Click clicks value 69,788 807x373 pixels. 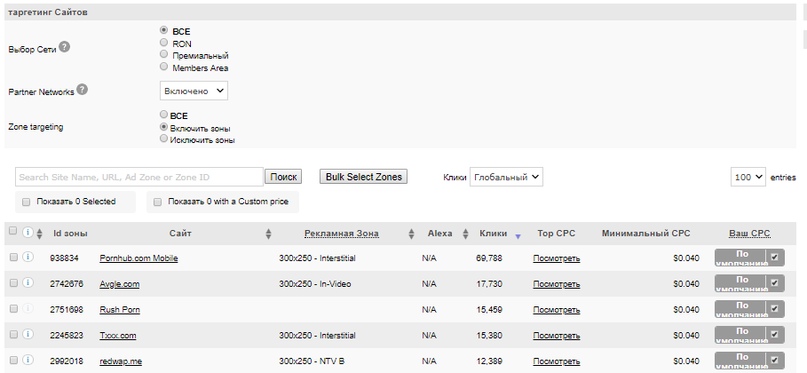[x=489, y=258]
